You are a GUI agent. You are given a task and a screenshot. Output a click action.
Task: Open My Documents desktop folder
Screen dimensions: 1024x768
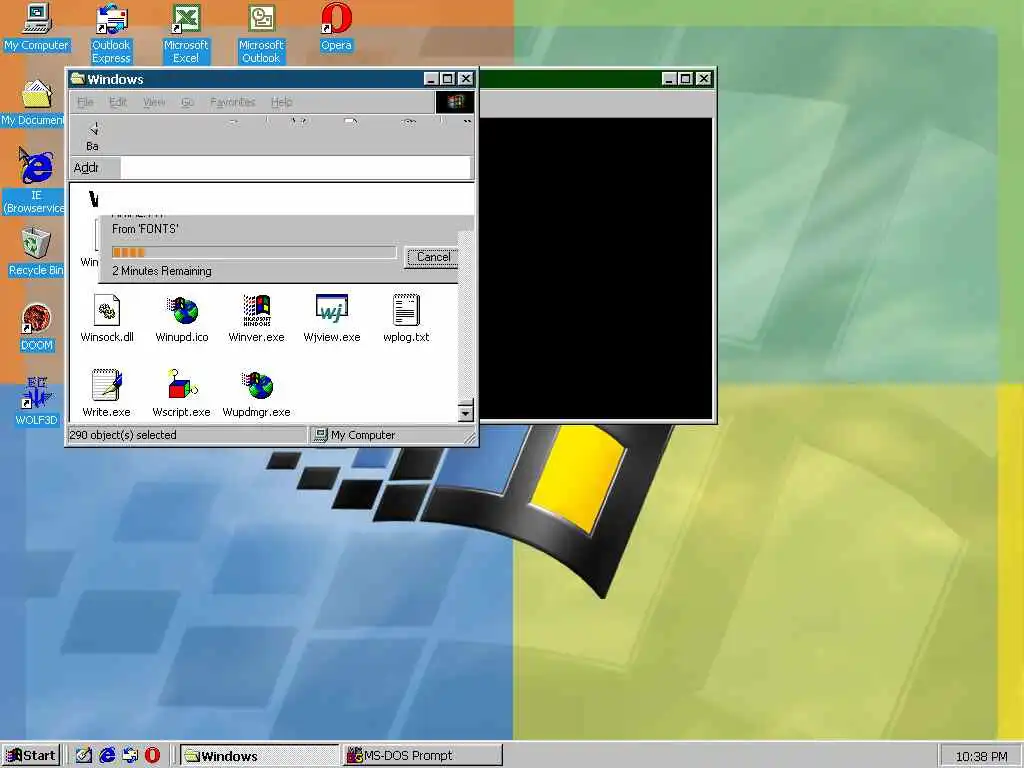click(33, 103)
